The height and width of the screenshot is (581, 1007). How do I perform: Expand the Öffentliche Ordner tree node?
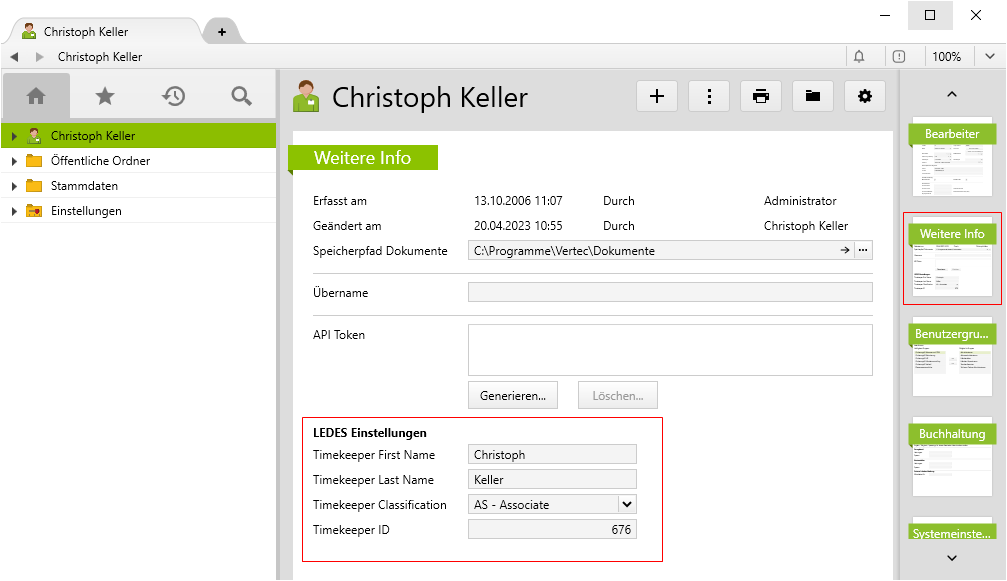click(14, 161)
